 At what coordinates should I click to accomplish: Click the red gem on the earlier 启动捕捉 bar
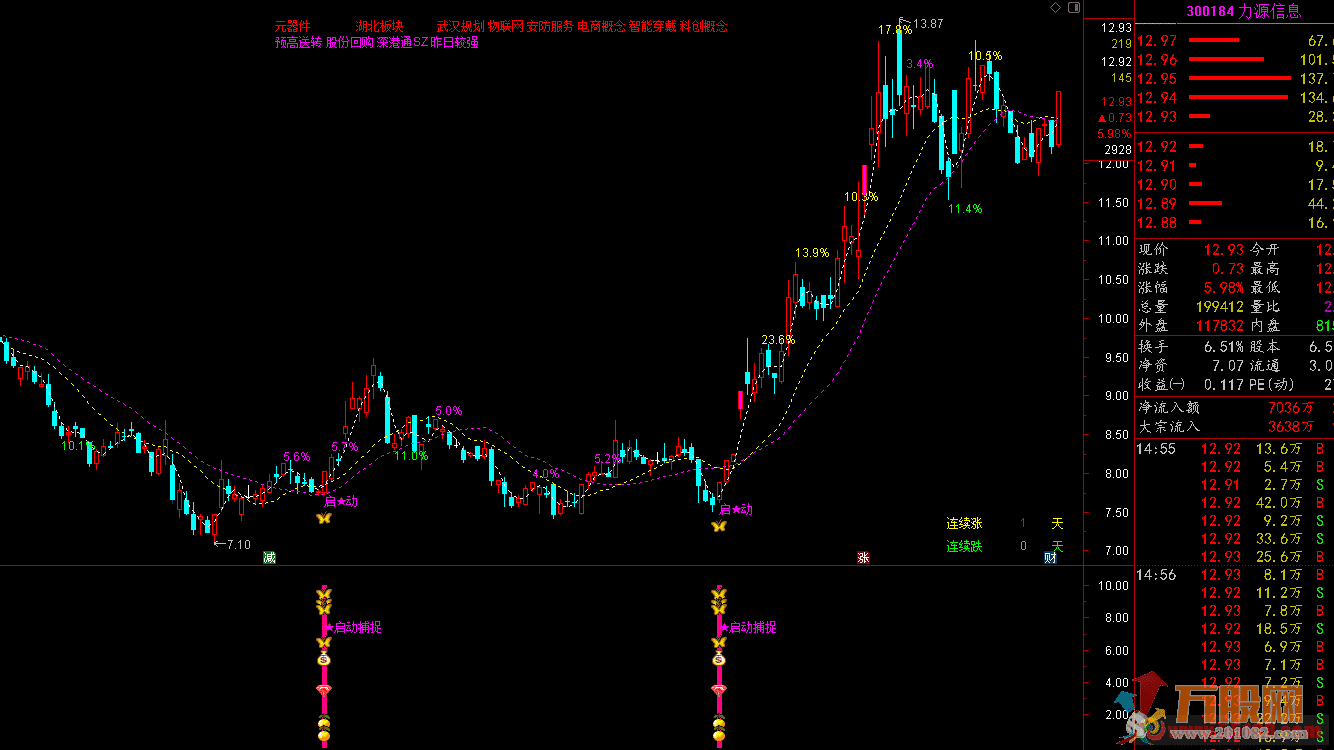point(323,690)
